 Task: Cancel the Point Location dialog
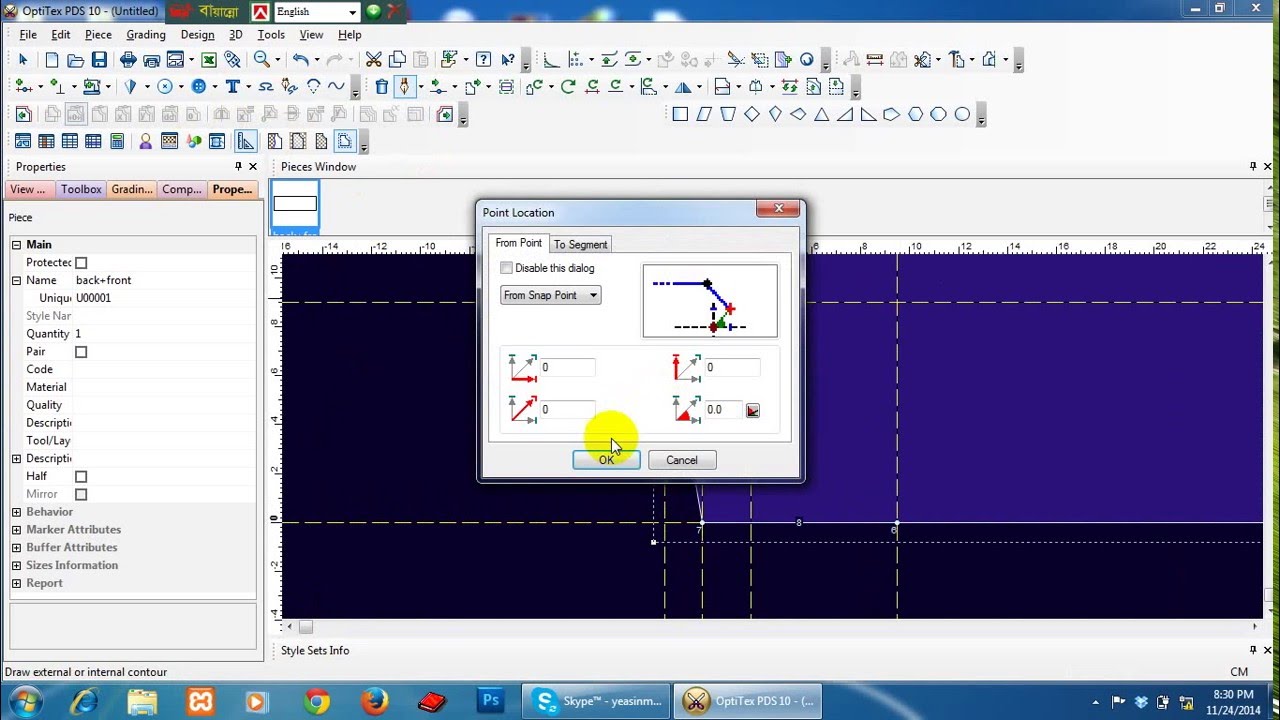(x=682, y=460)
